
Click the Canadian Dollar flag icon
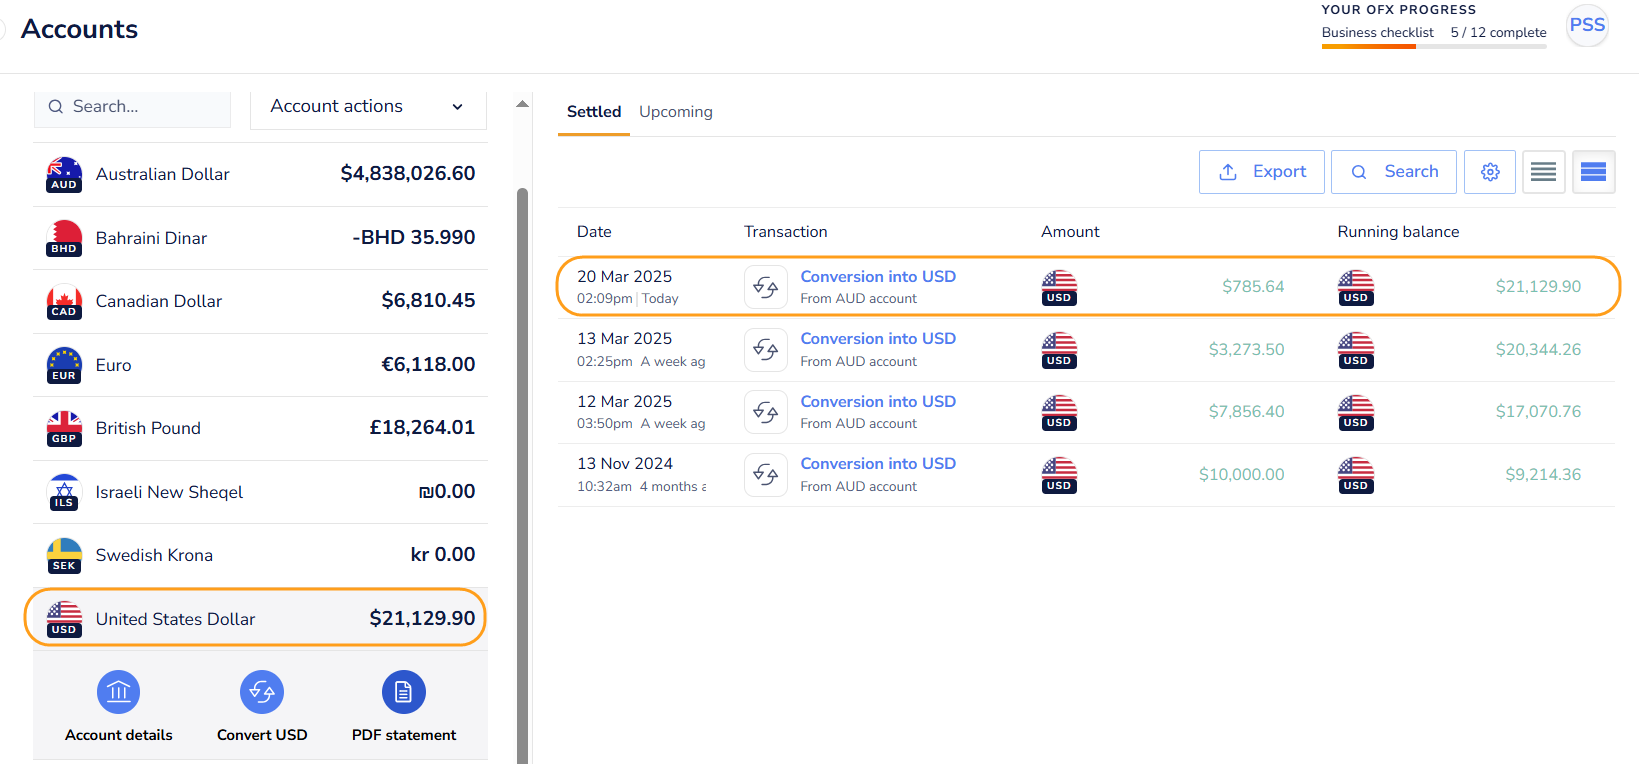pyautogui.click(x=64, y=301)
